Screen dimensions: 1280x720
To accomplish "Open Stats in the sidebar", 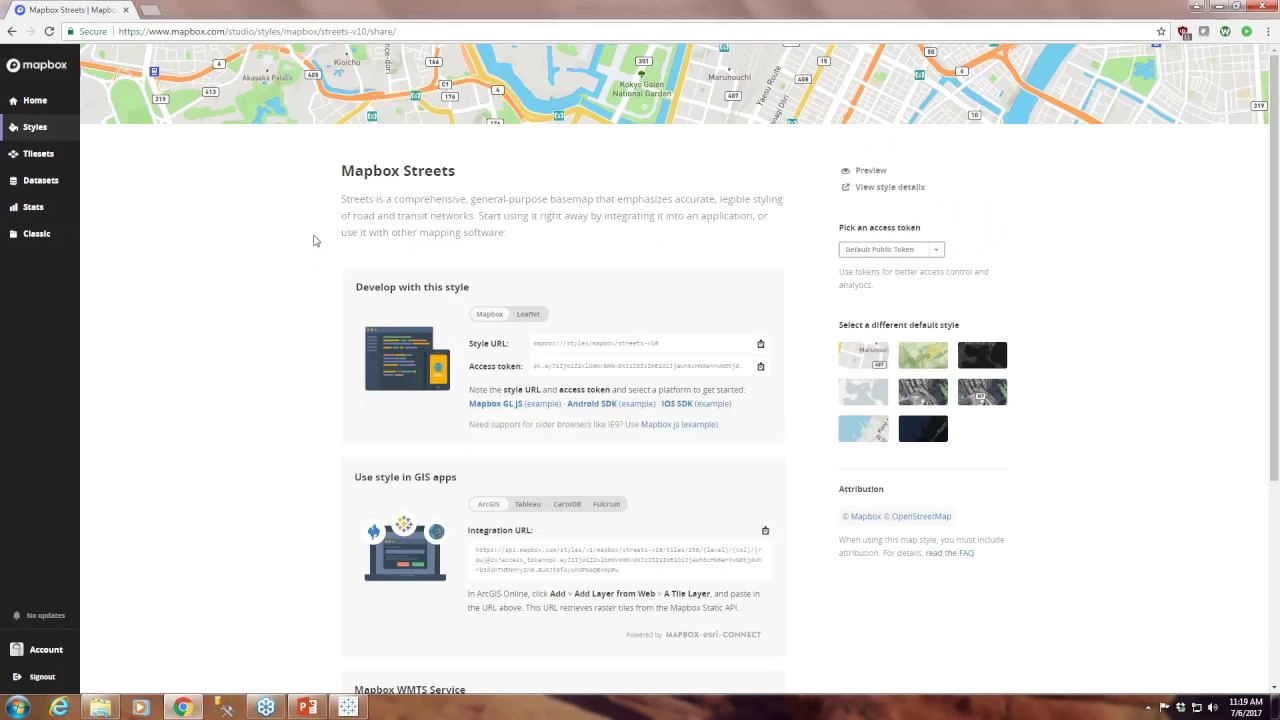I will click(x=33, y=207).
